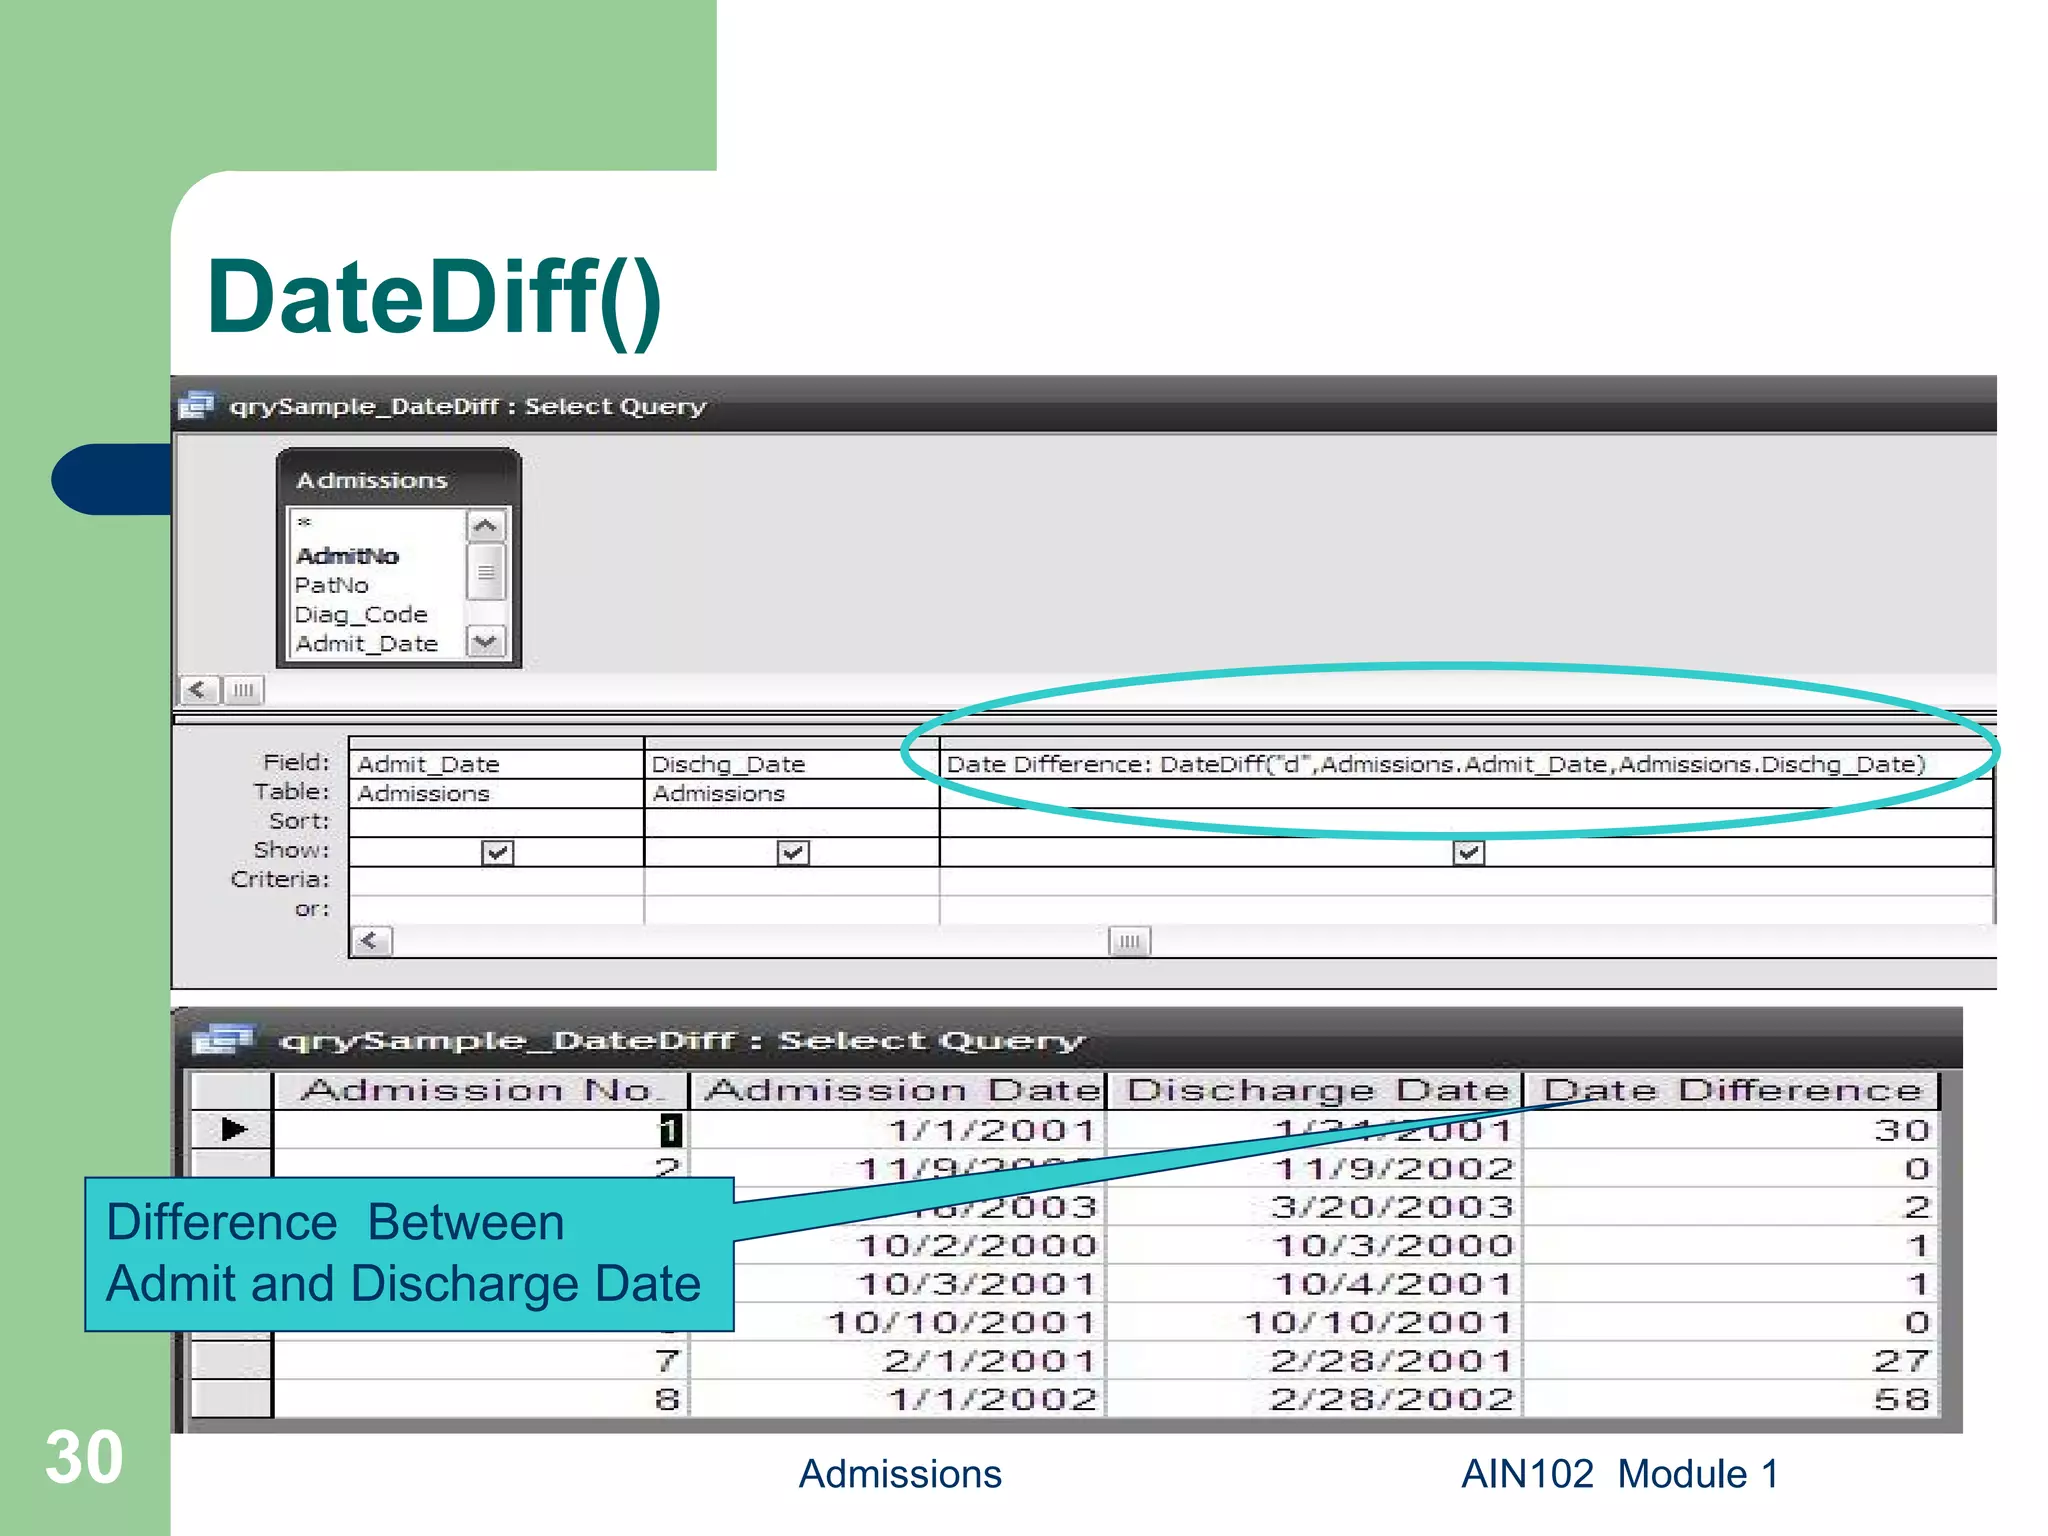Click Admission Date cell 1/1/2002
Viewport: 2048px width, 1536px height.
click(x=898, y=1399)
